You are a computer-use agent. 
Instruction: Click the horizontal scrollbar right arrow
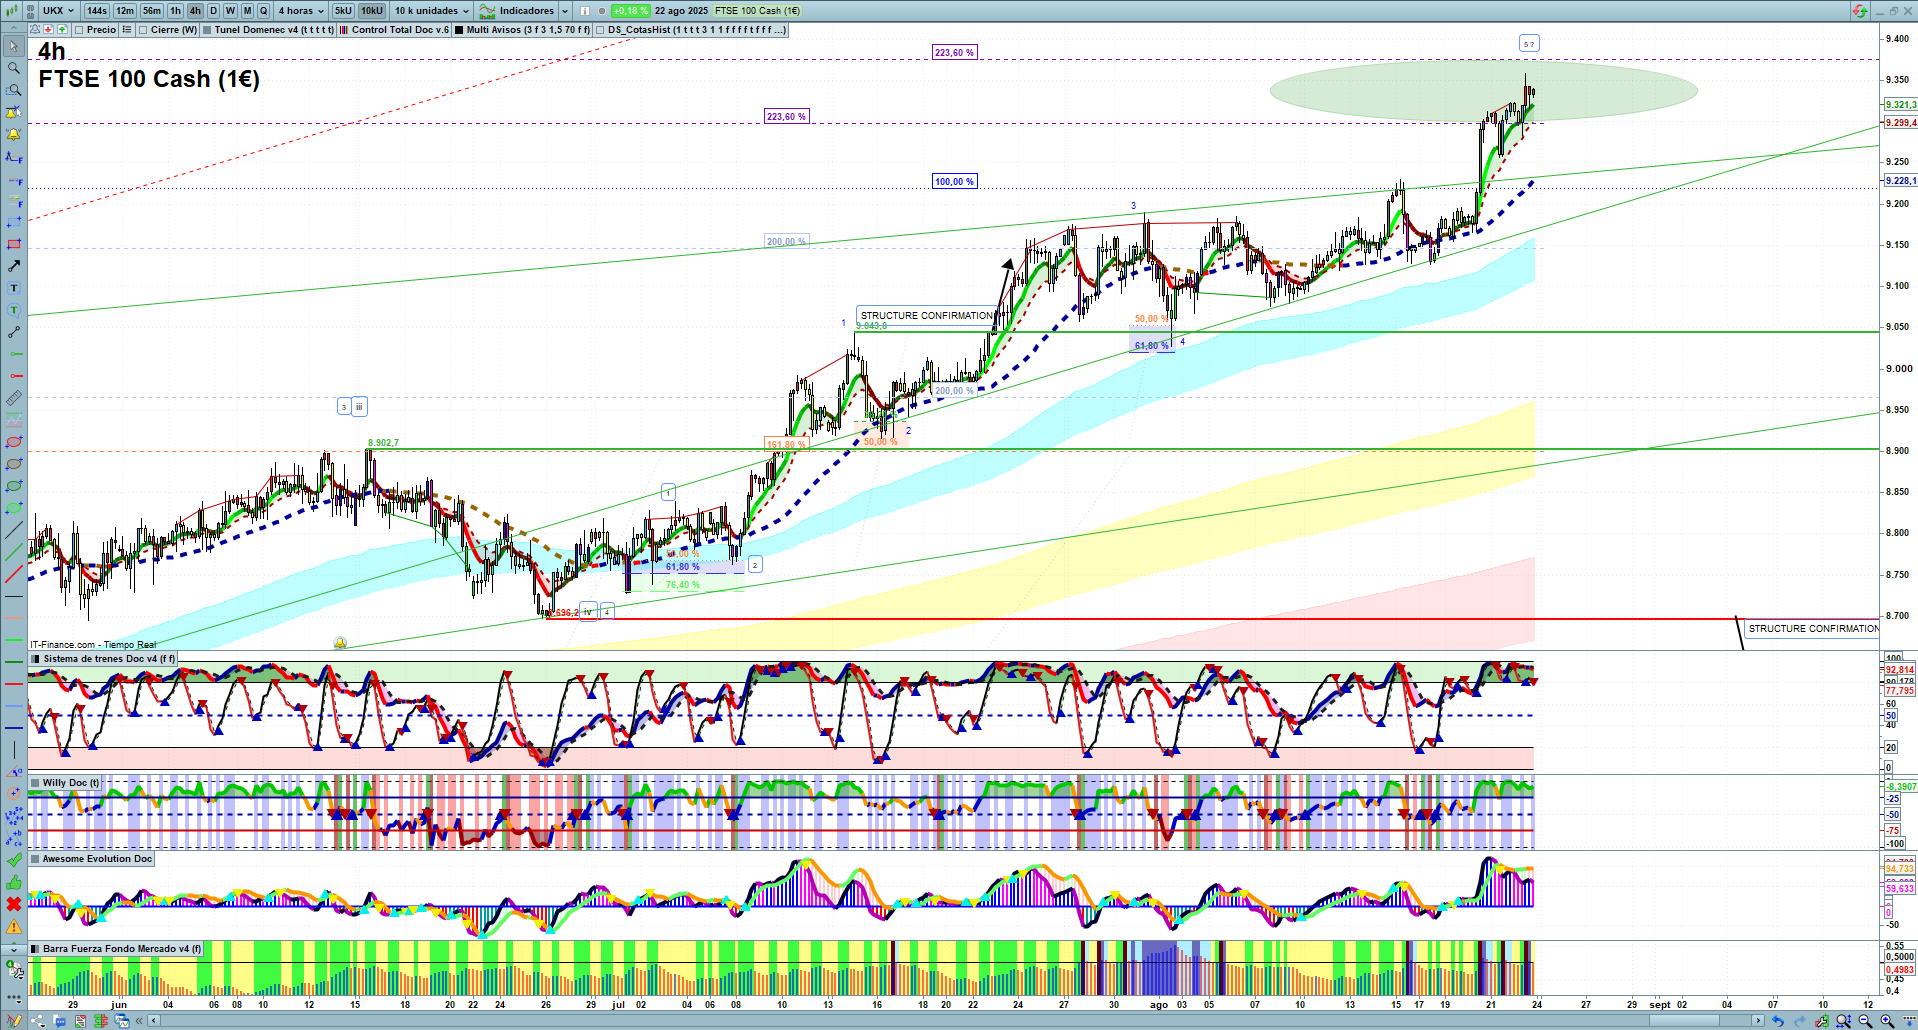[x=1759, y=1021]
